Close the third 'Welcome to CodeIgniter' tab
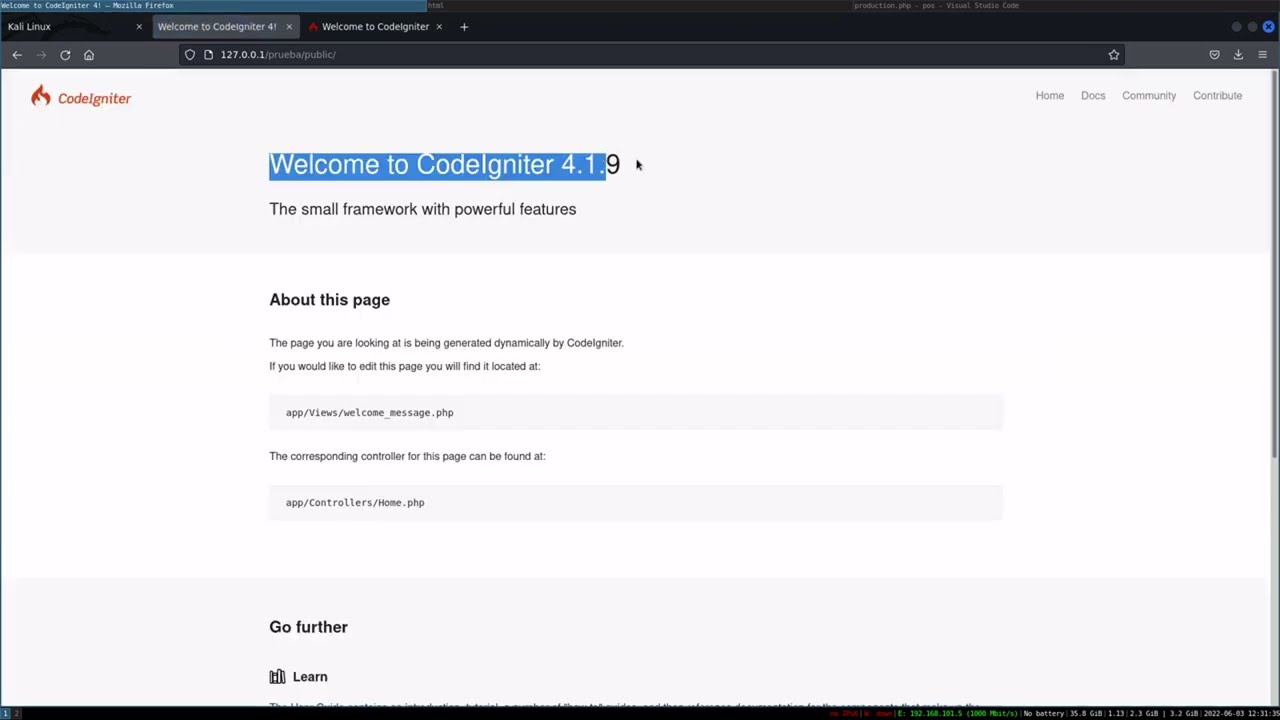The height and width of the screenshot is (720, 1280). (x=437, y=27)
